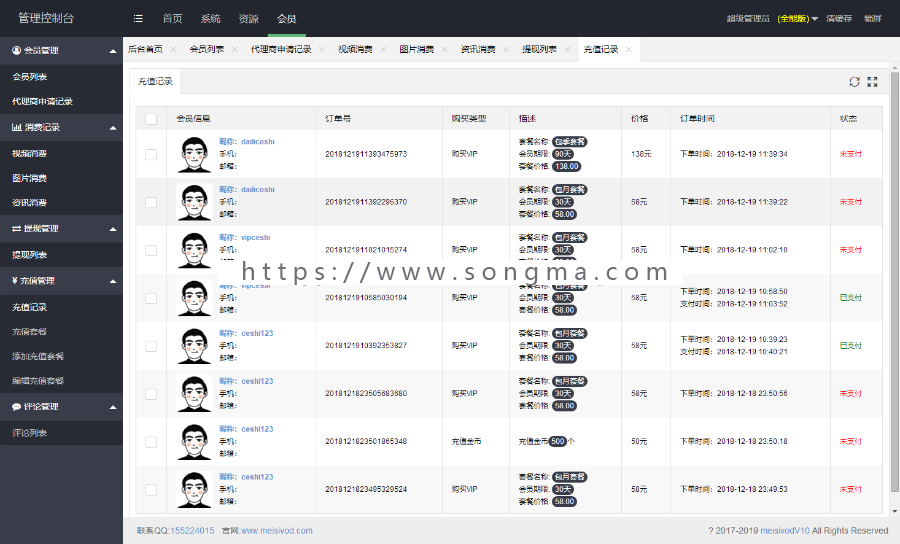Screen dimensions: 900x544
Task: Check the row for order 2018121911021015274
Action: (151, 250)
